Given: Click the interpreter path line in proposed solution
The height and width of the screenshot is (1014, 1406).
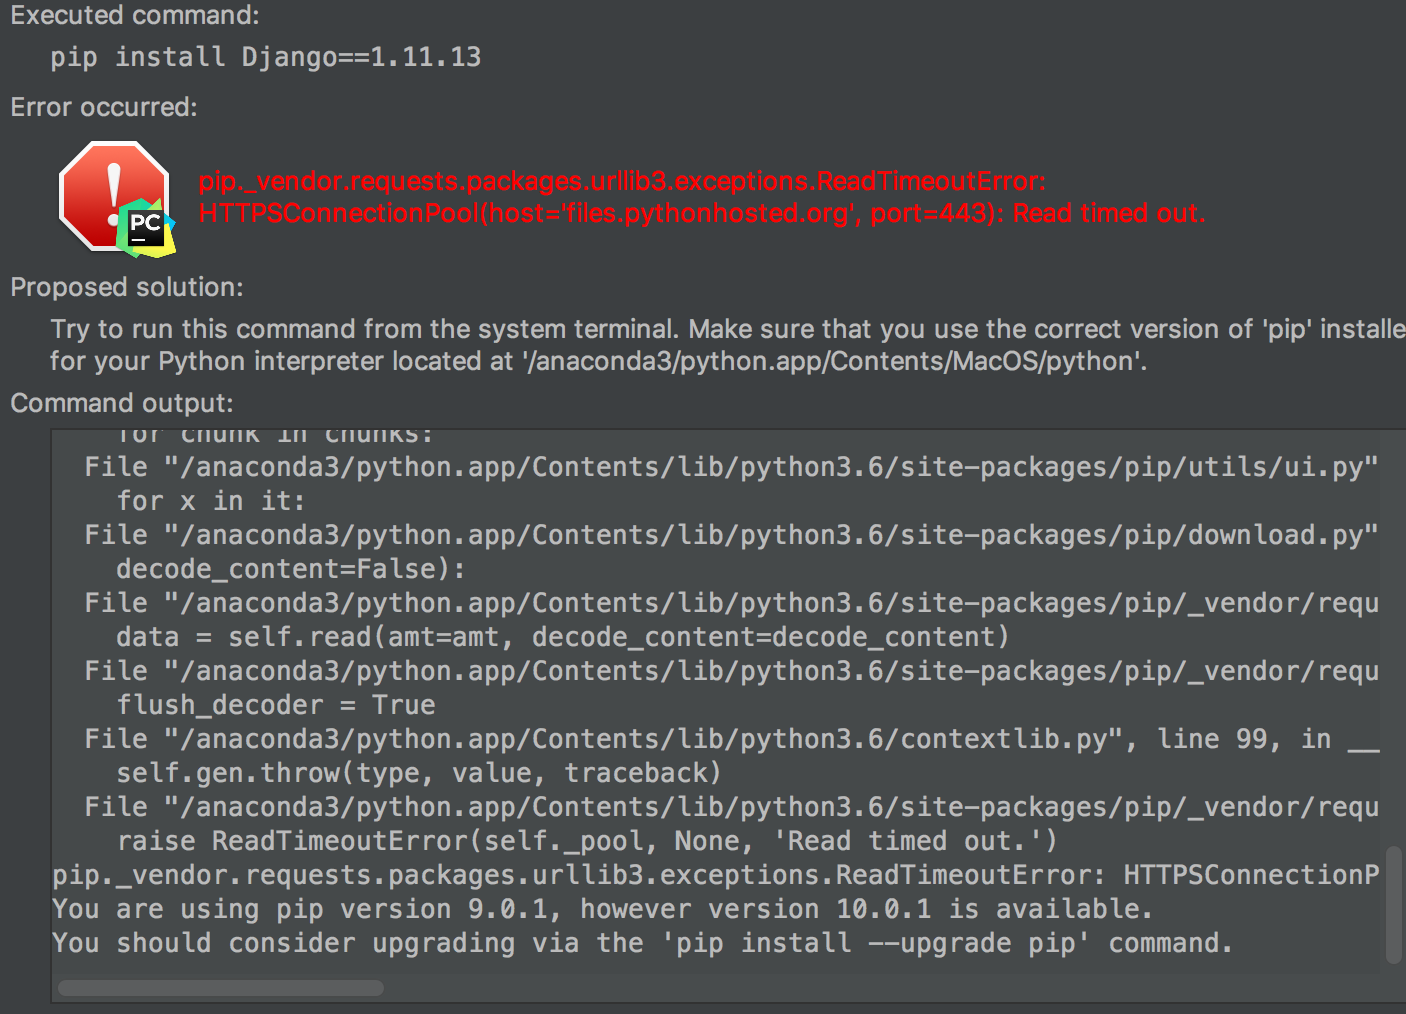Looking at the screenshot, I should (x=599, y=361).
